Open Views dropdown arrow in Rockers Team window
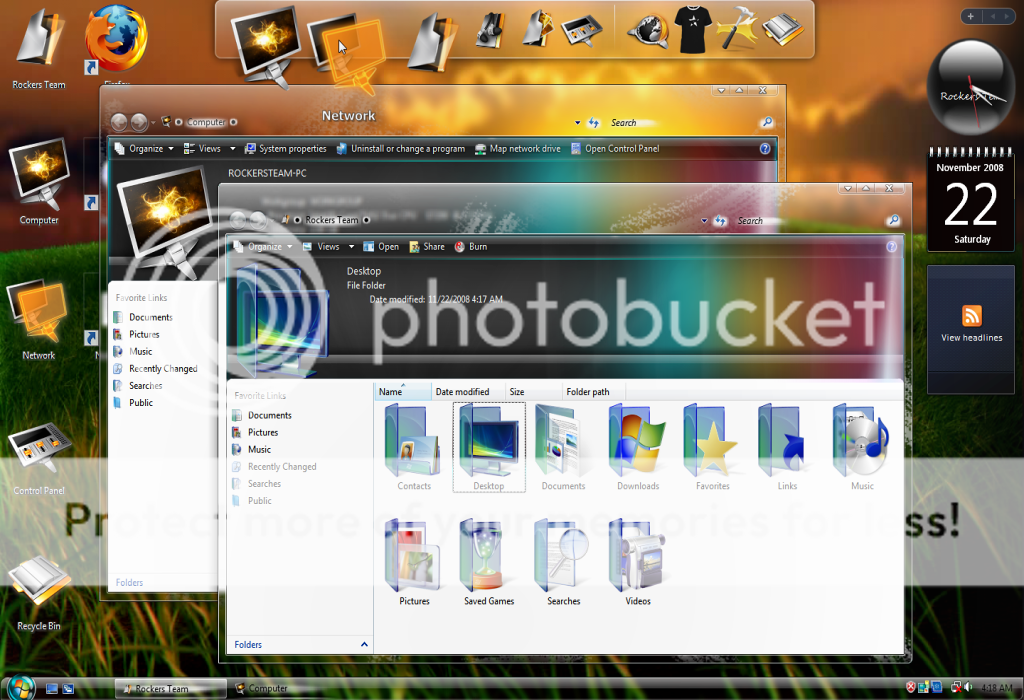This screenshot has height=700, width=1024. click(x=351, y=247)
